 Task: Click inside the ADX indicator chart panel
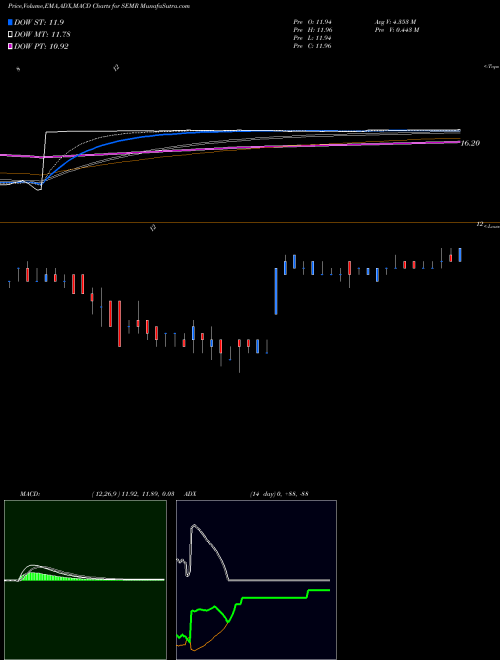256,580
